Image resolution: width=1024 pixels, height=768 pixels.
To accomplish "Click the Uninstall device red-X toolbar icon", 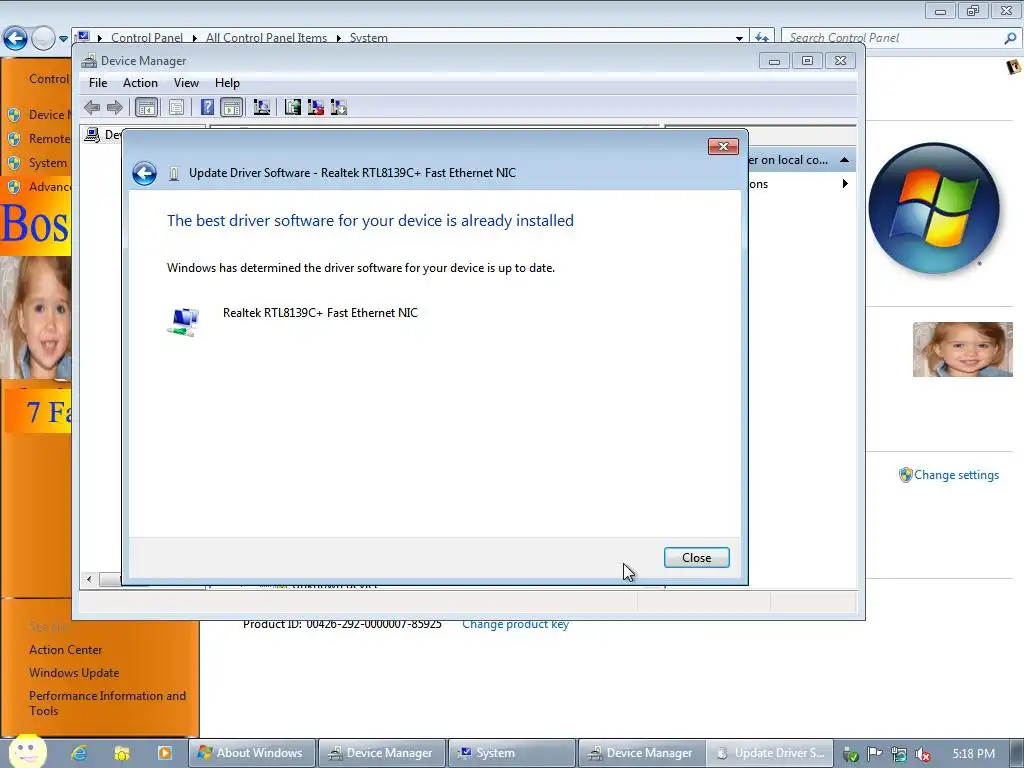I will point(315,107).
